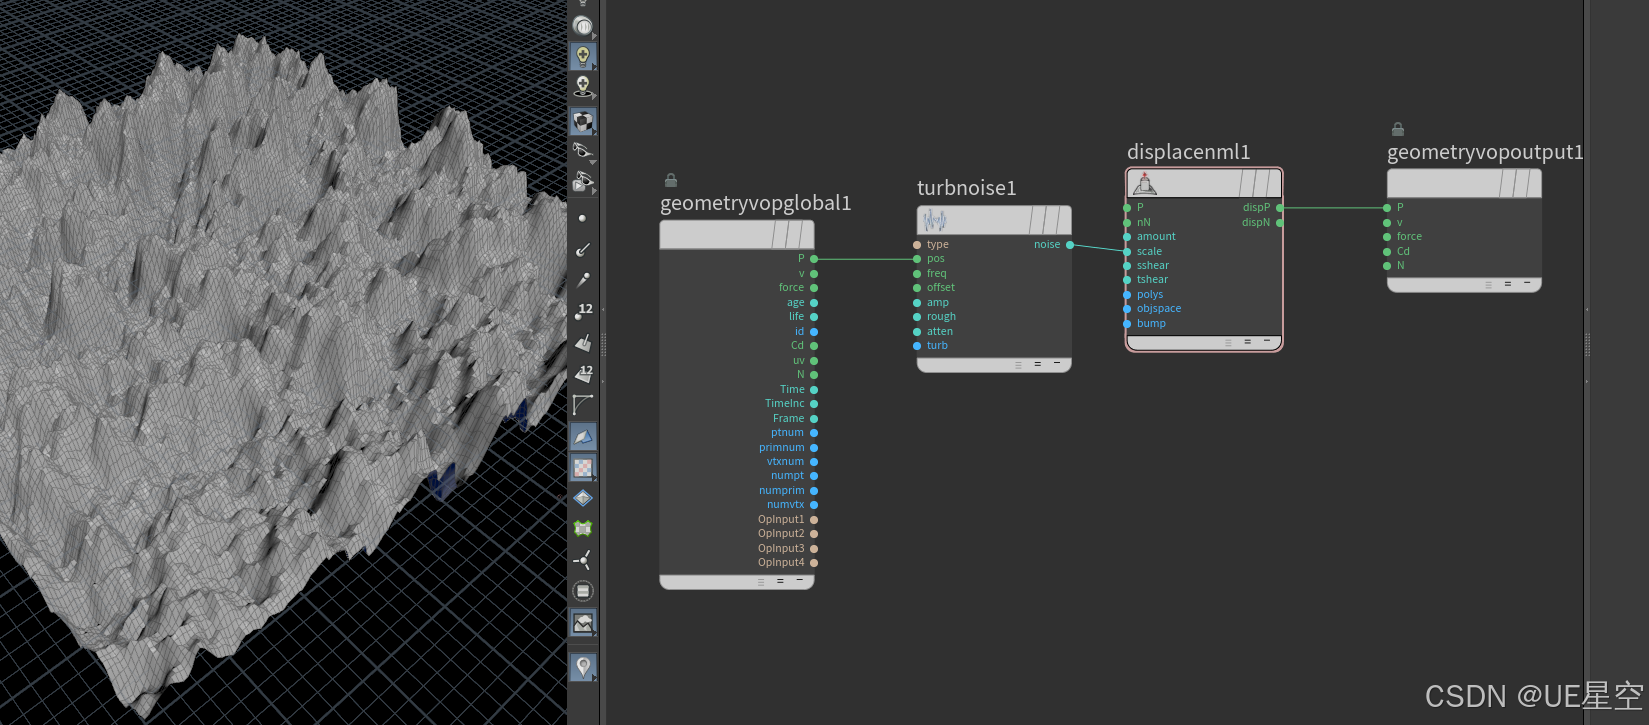
Task: Click lock icon above geometryvopglobal1
Action: point(671,180)
